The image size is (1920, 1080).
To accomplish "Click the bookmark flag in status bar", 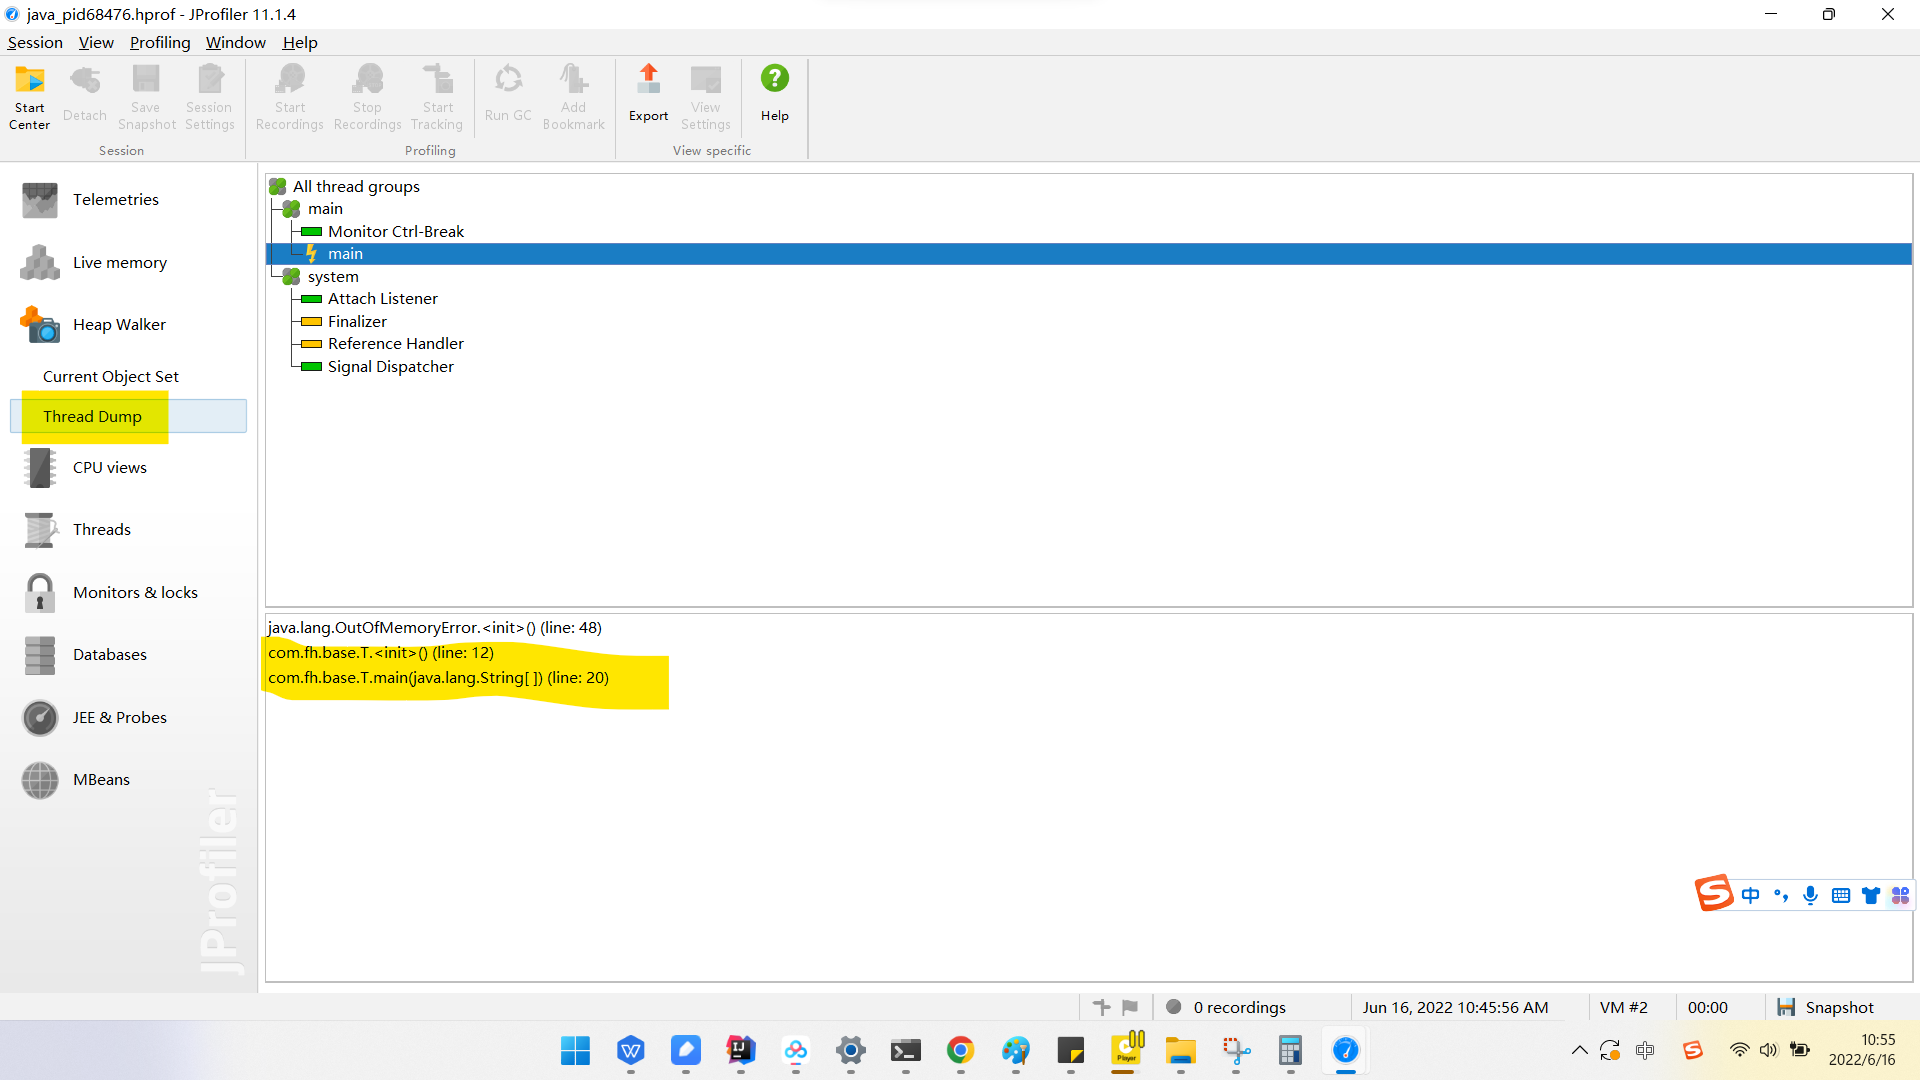I will 1130,1007.
